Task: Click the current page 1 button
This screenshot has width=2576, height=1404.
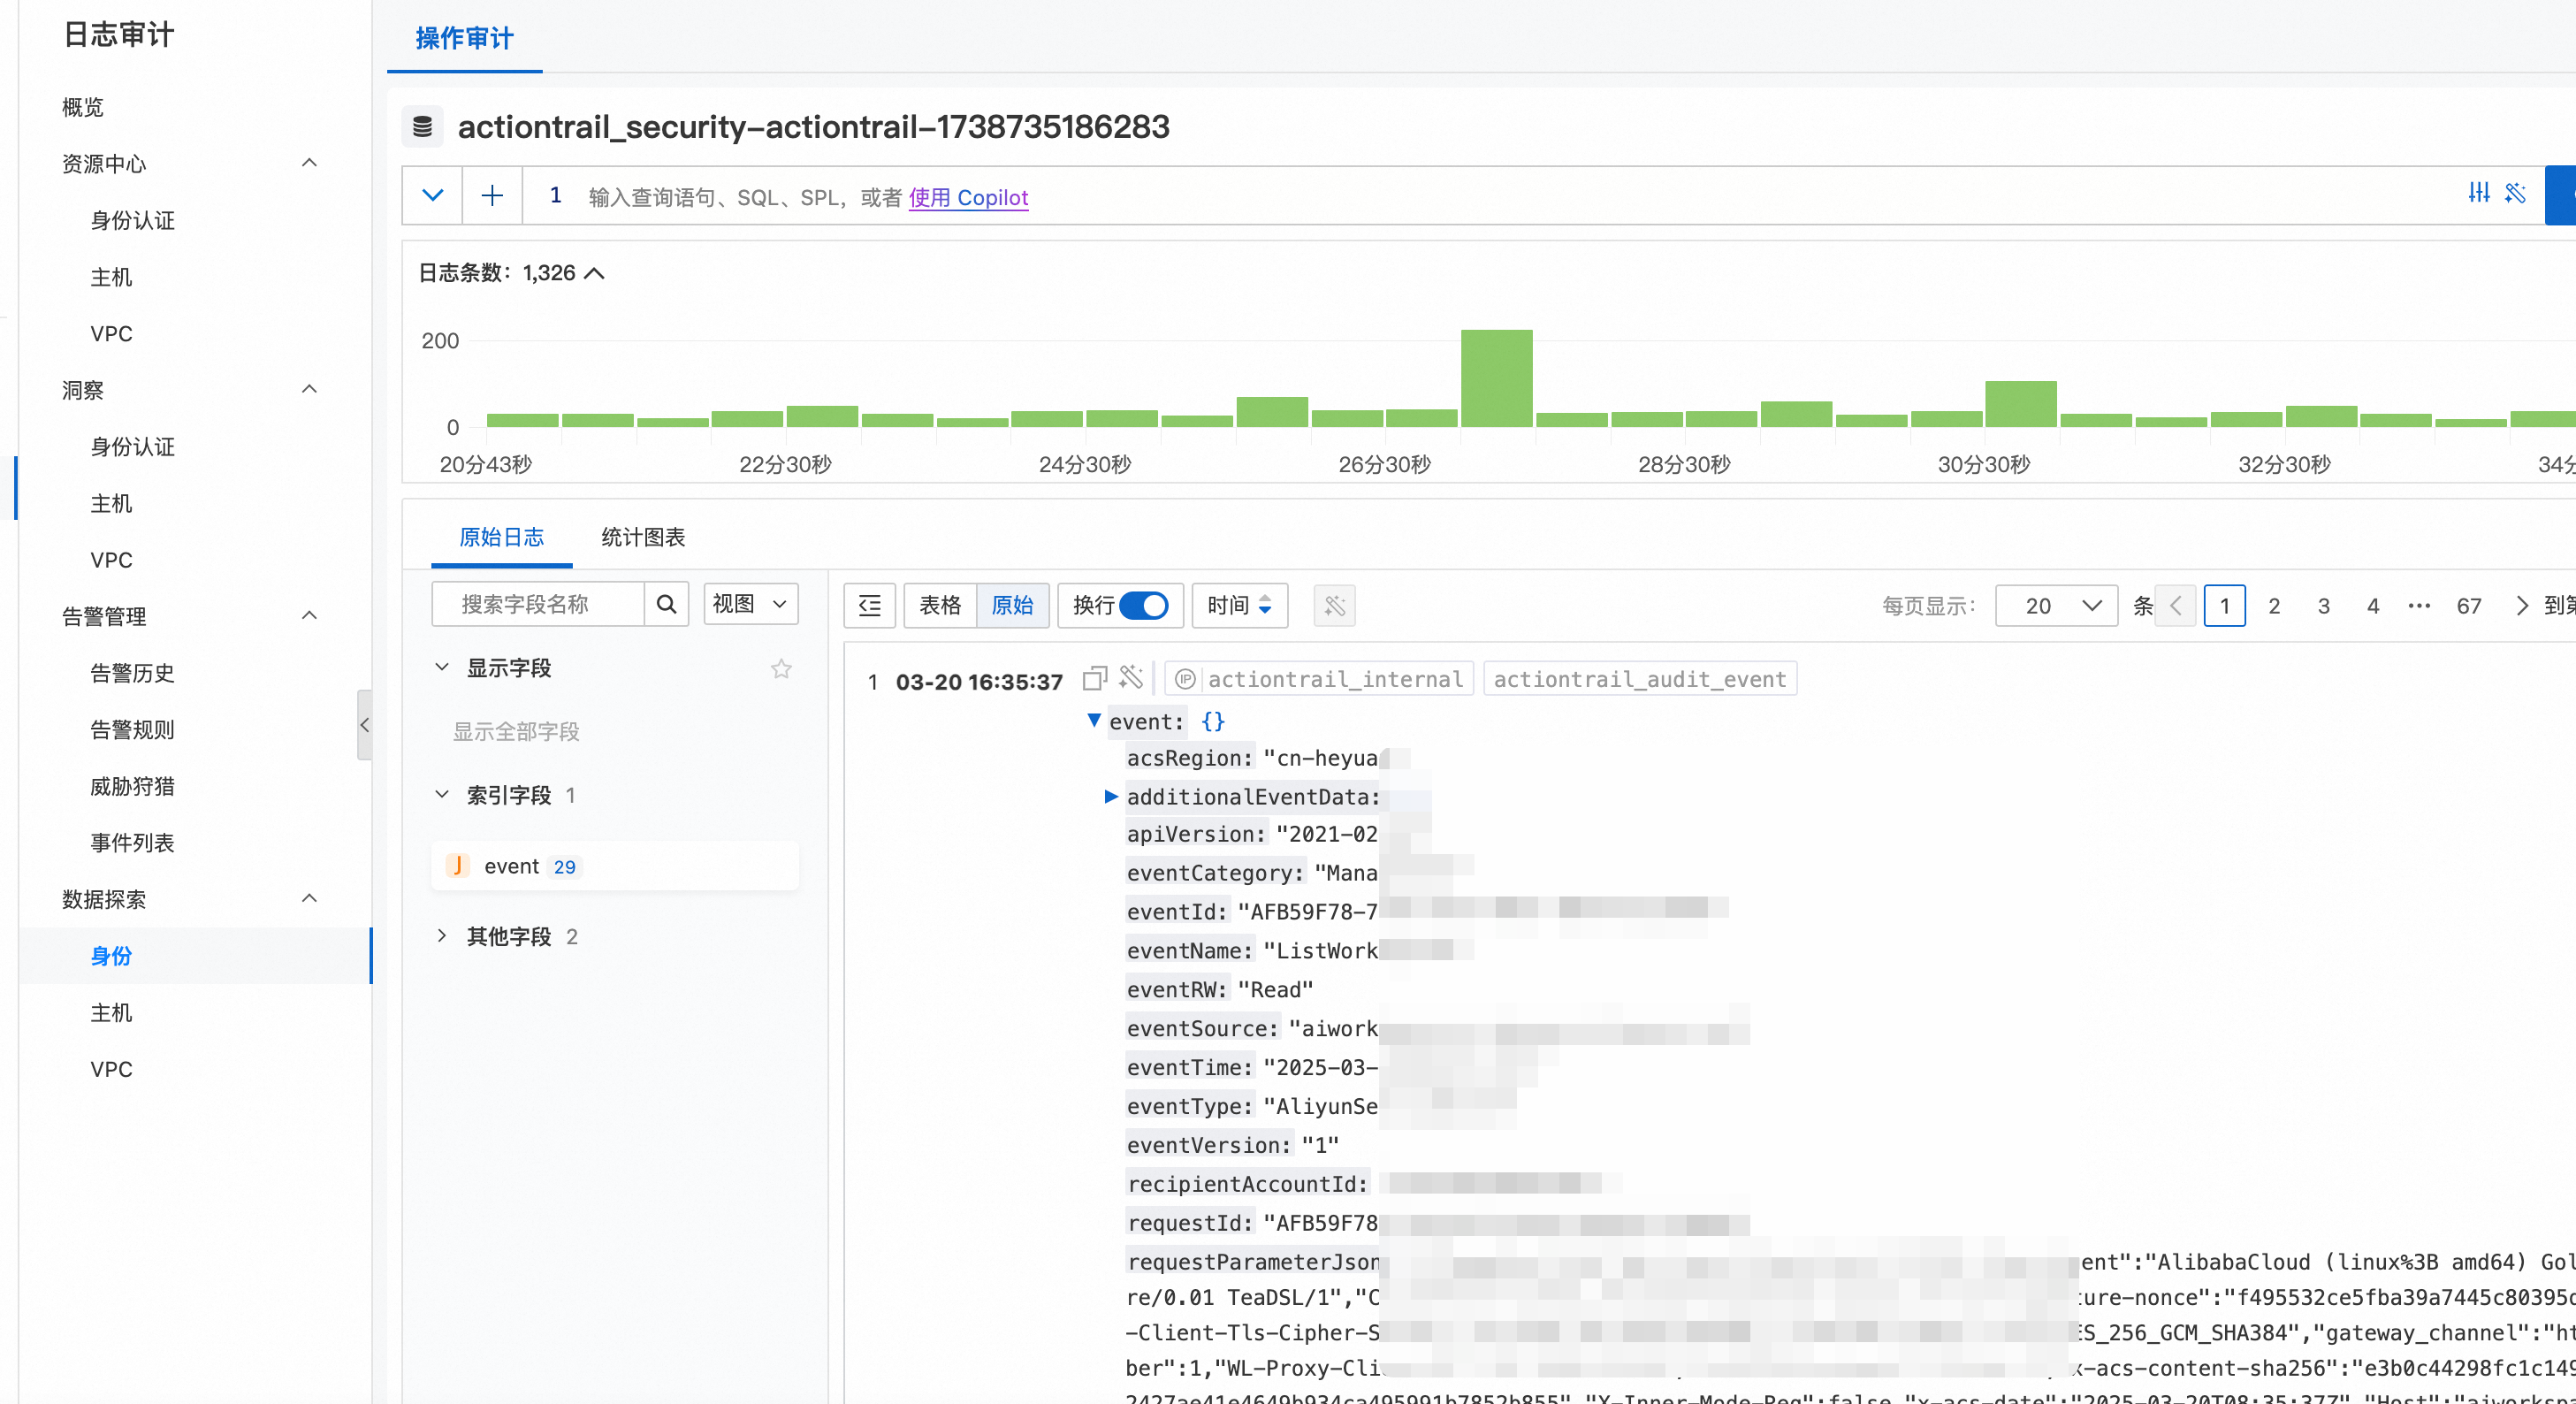Action: [2225, 605]
